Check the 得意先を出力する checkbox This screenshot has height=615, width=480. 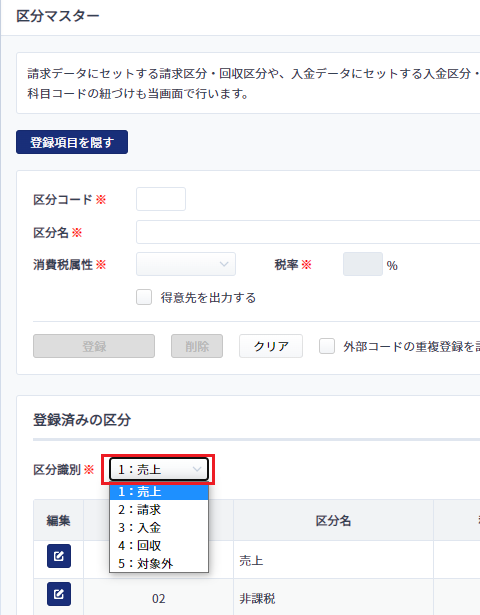pyautogui.click(x=144, y=297)
